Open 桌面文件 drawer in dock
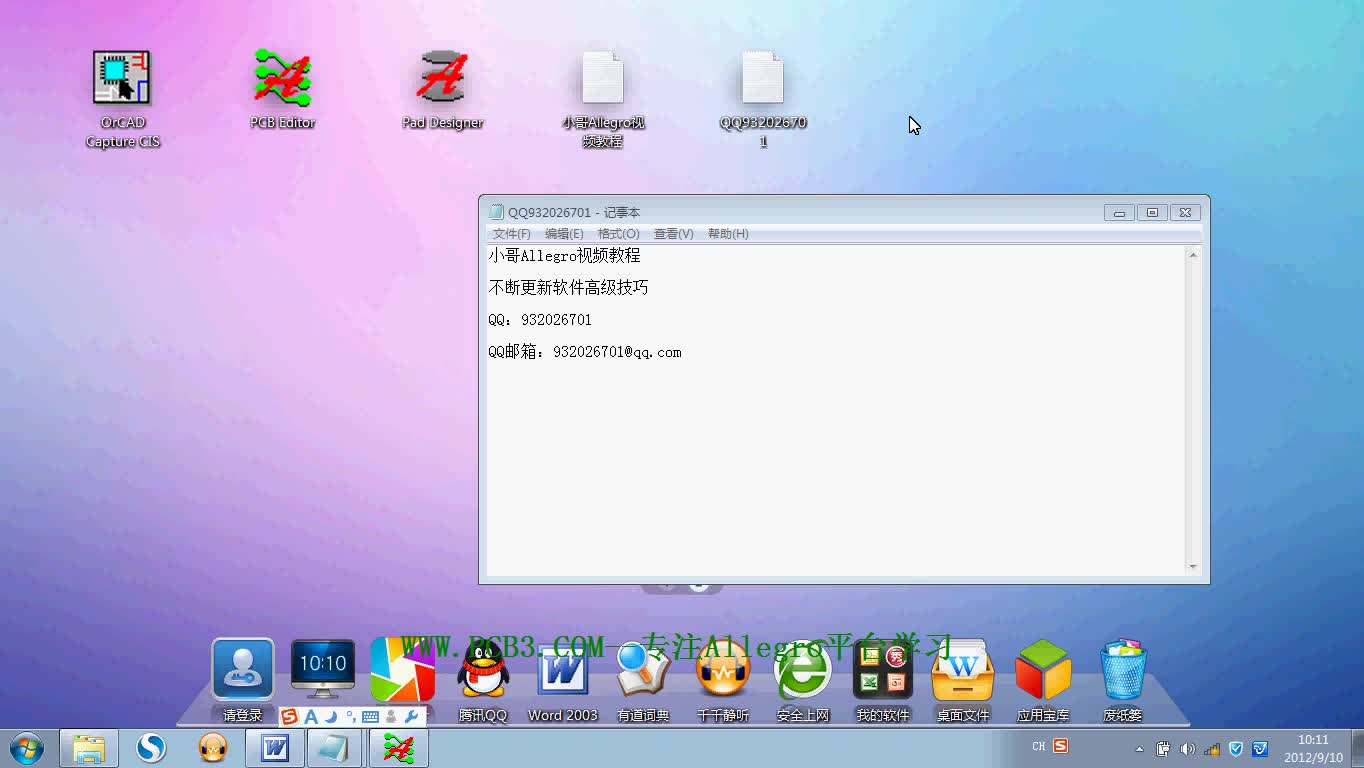1364x768 pixels. [x=963, y=680]
